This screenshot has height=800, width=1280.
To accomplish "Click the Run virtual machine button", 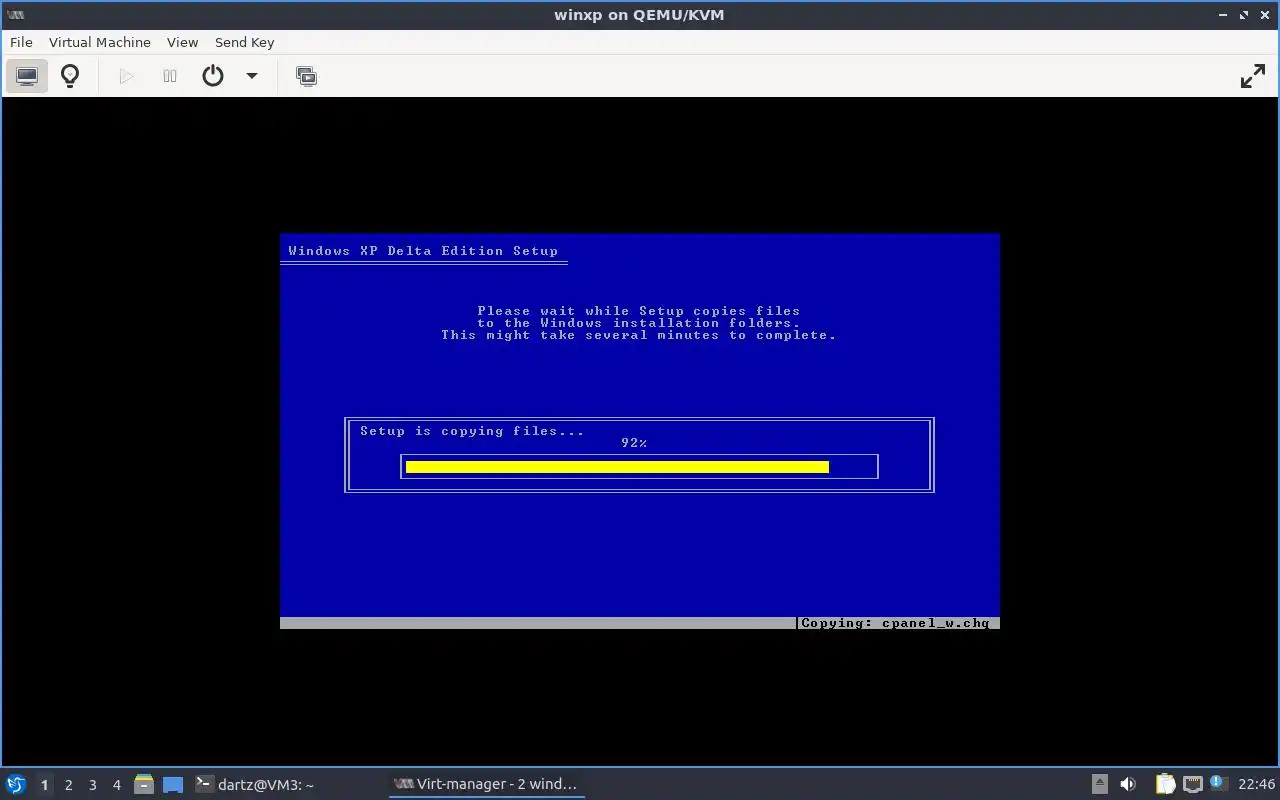I will click(126, 76).
